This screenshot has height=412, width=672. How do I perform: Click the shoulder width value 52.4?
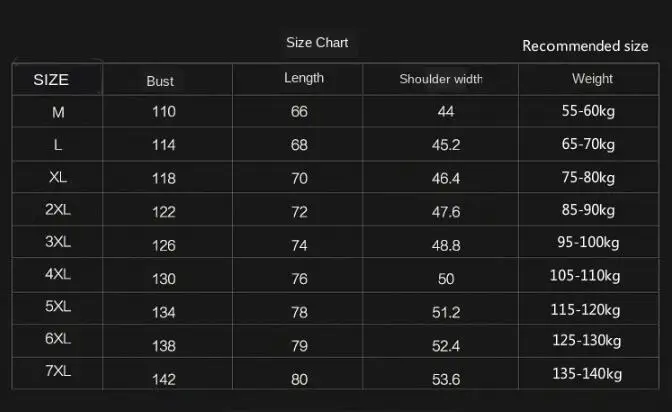click(446, 347)
